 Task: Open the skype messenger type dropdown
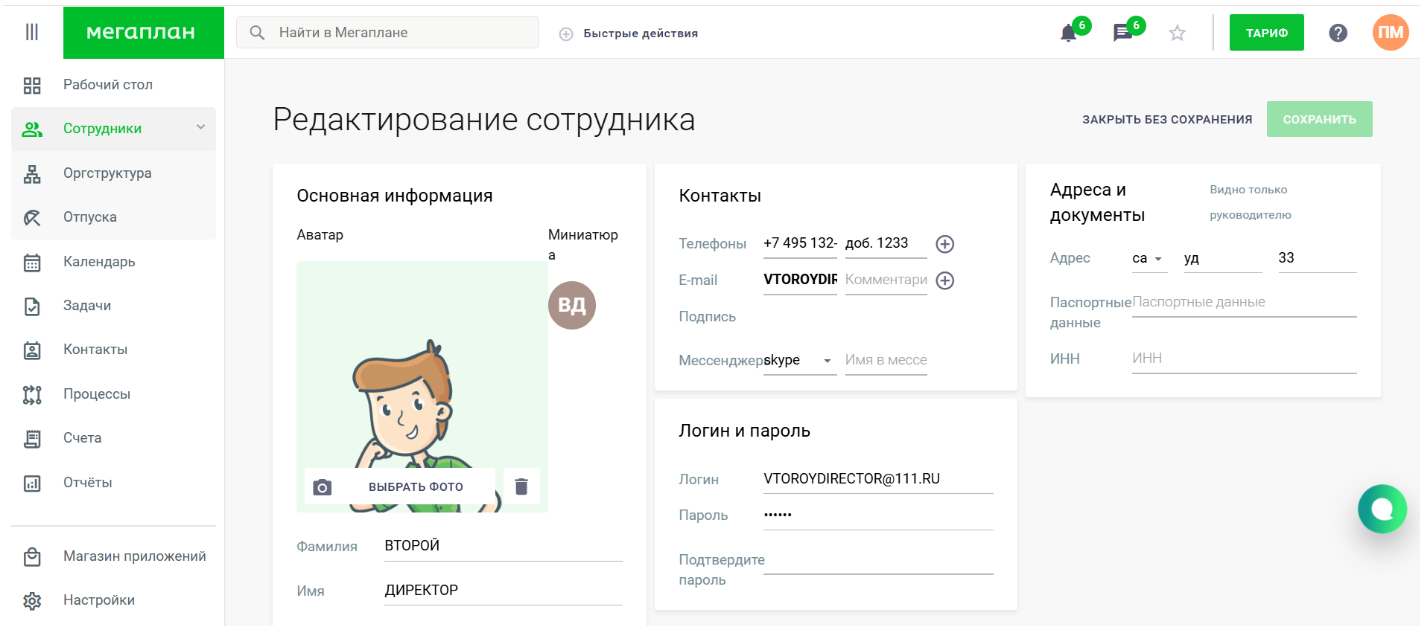(799, 361)
